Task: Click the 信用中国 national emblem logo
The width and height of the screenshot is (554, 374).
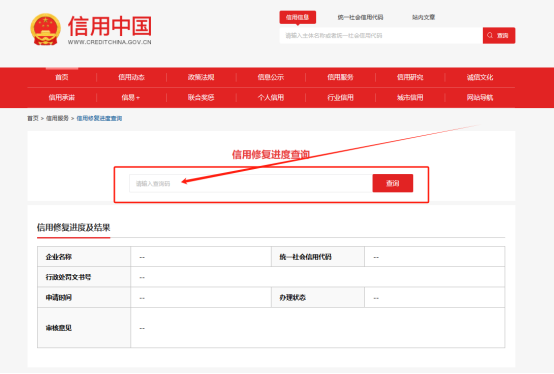Action: click(x=46, y=29)
